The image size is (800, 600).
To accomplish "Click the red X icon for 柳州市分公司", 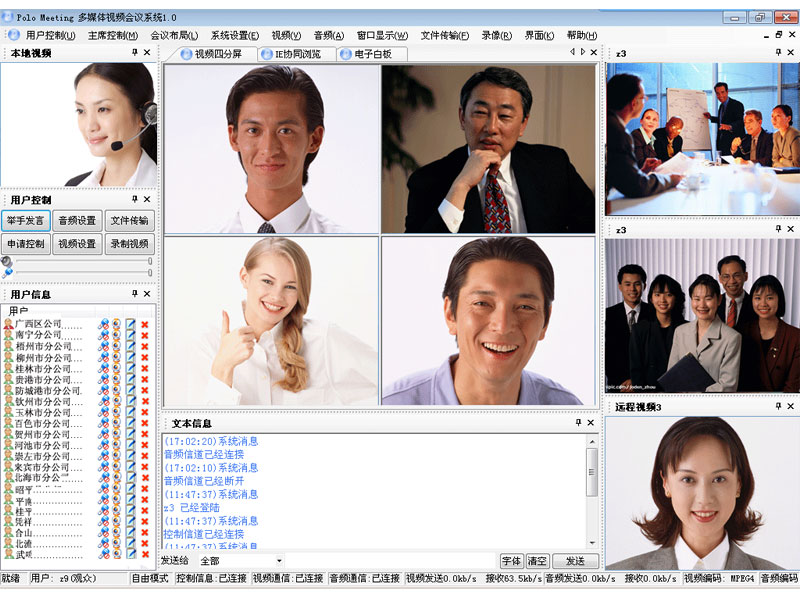I will [144, 358].
